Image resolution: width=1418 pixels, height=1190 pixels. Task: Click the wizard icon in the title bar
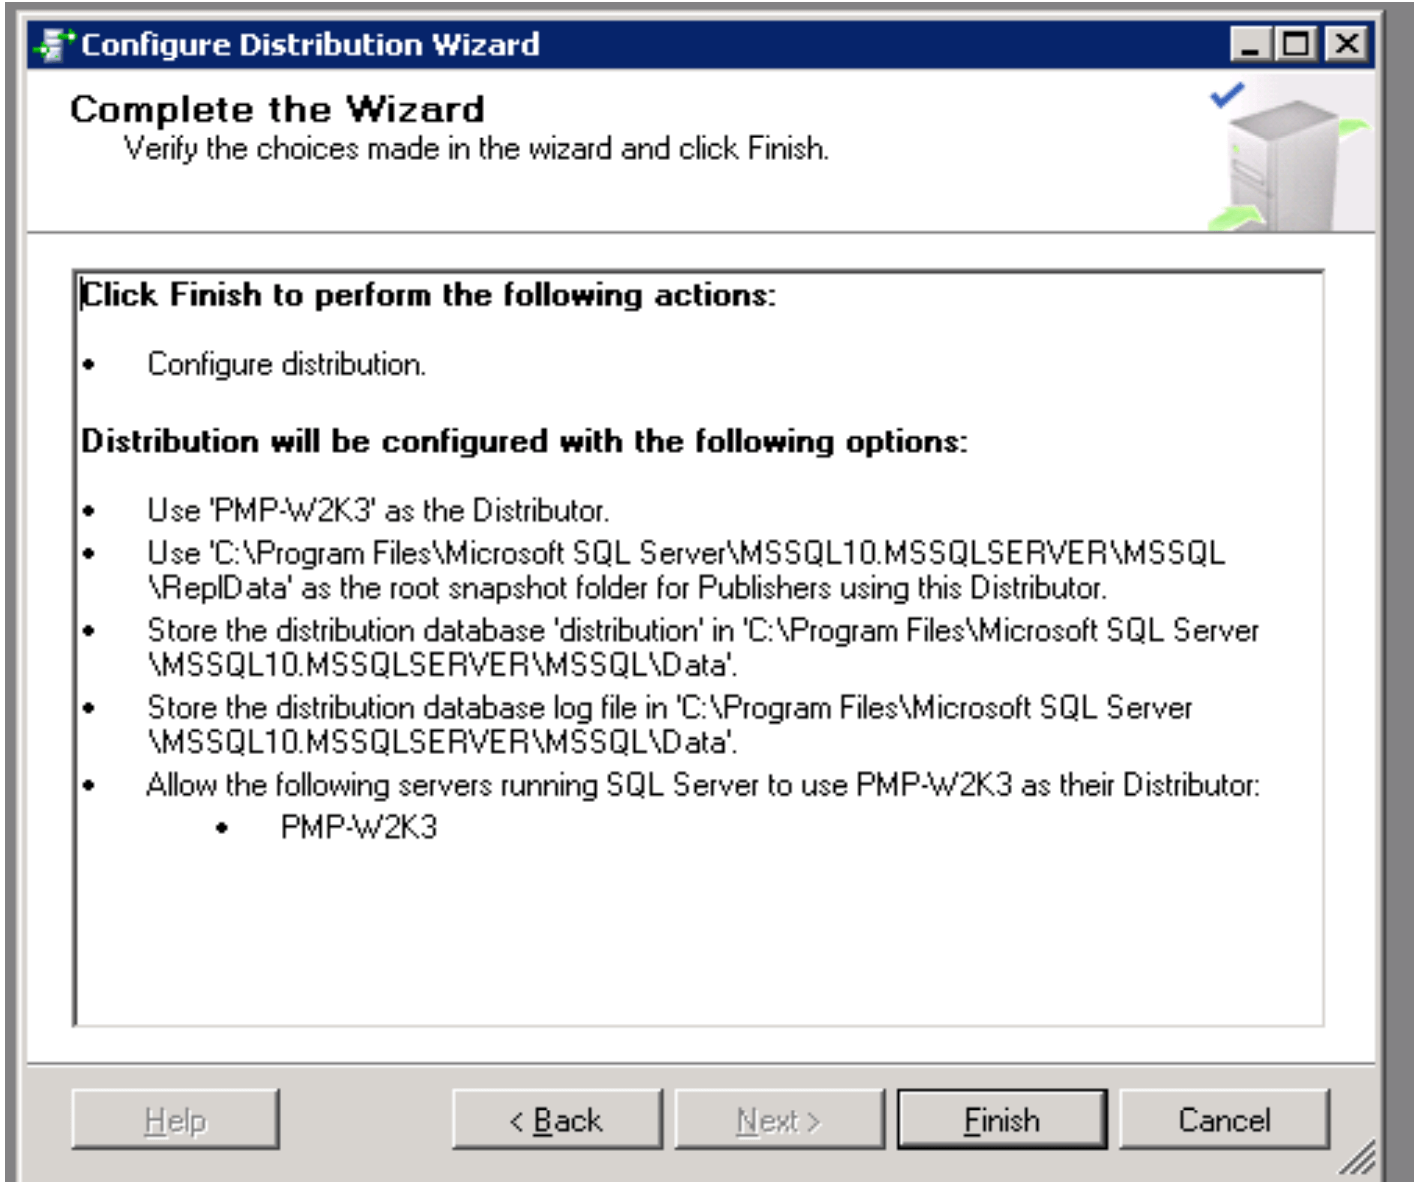54,45
